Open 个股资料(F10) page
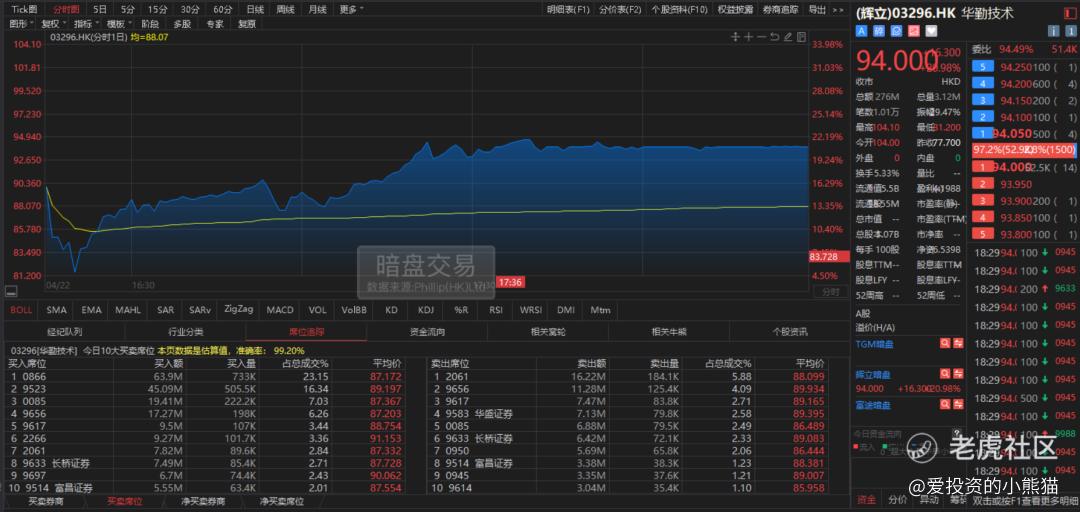Screen dimensions: 1080x512 (679, 10)
